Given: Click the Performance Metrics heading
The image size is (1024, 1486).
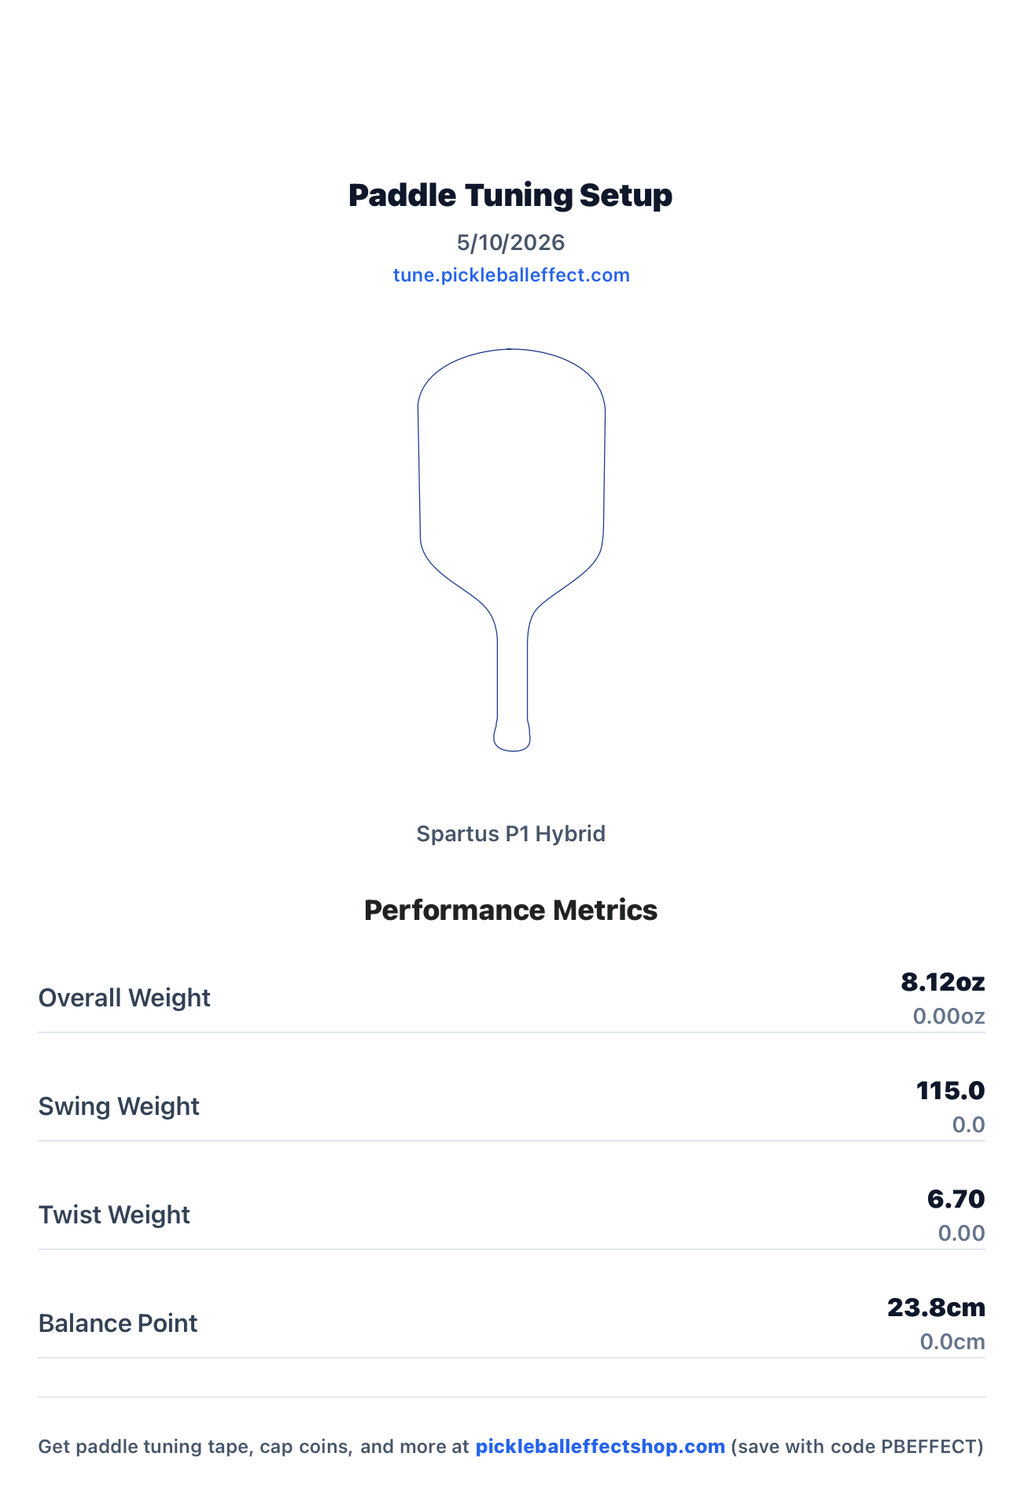Looking at the screenshot, I should pos(511,910).
